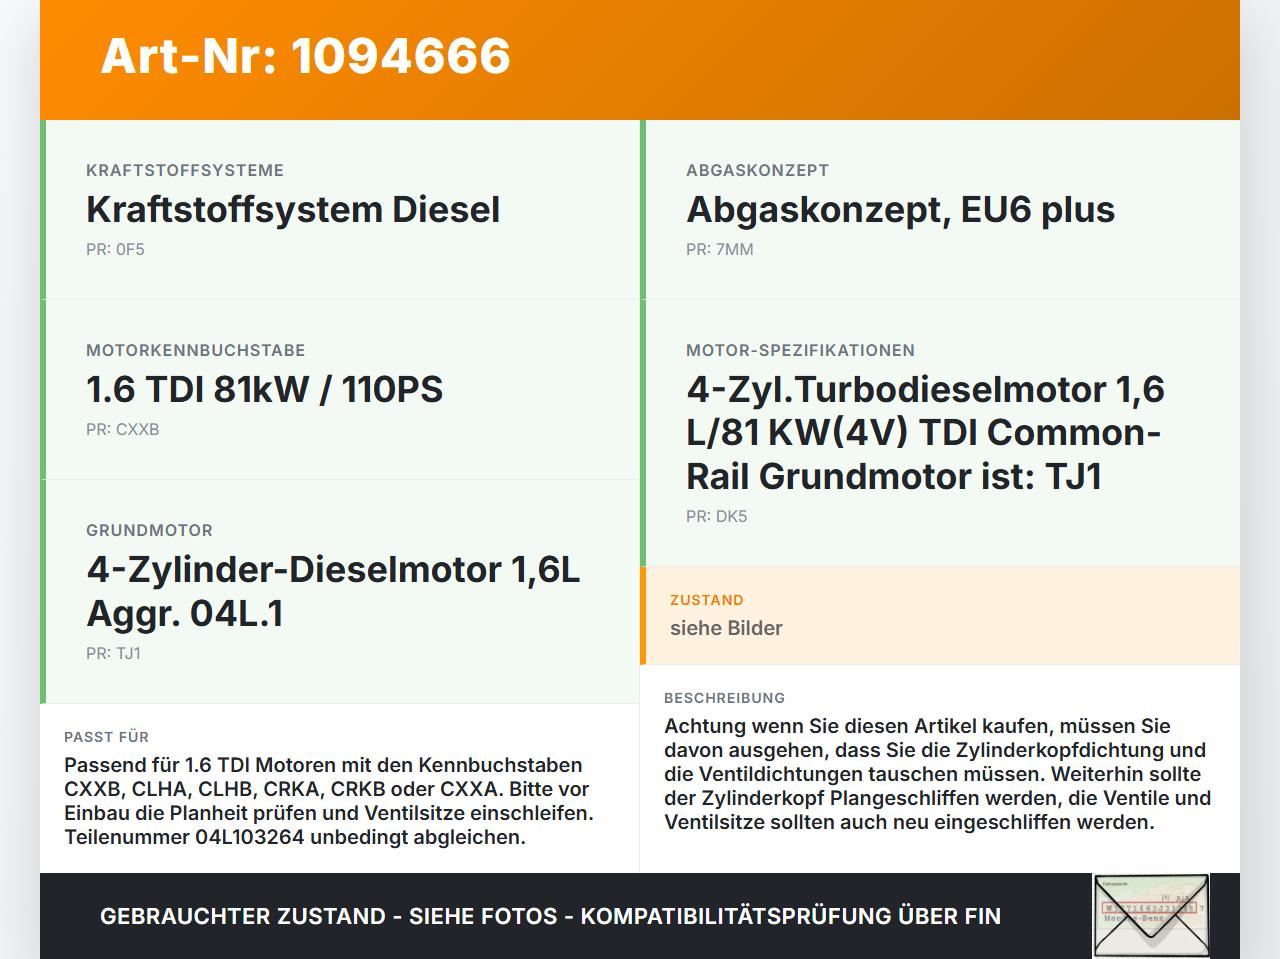
Task: Select the 'Passend für 1.6 TDI Motoren' paragraph
Action: click(x=329, y=801)
